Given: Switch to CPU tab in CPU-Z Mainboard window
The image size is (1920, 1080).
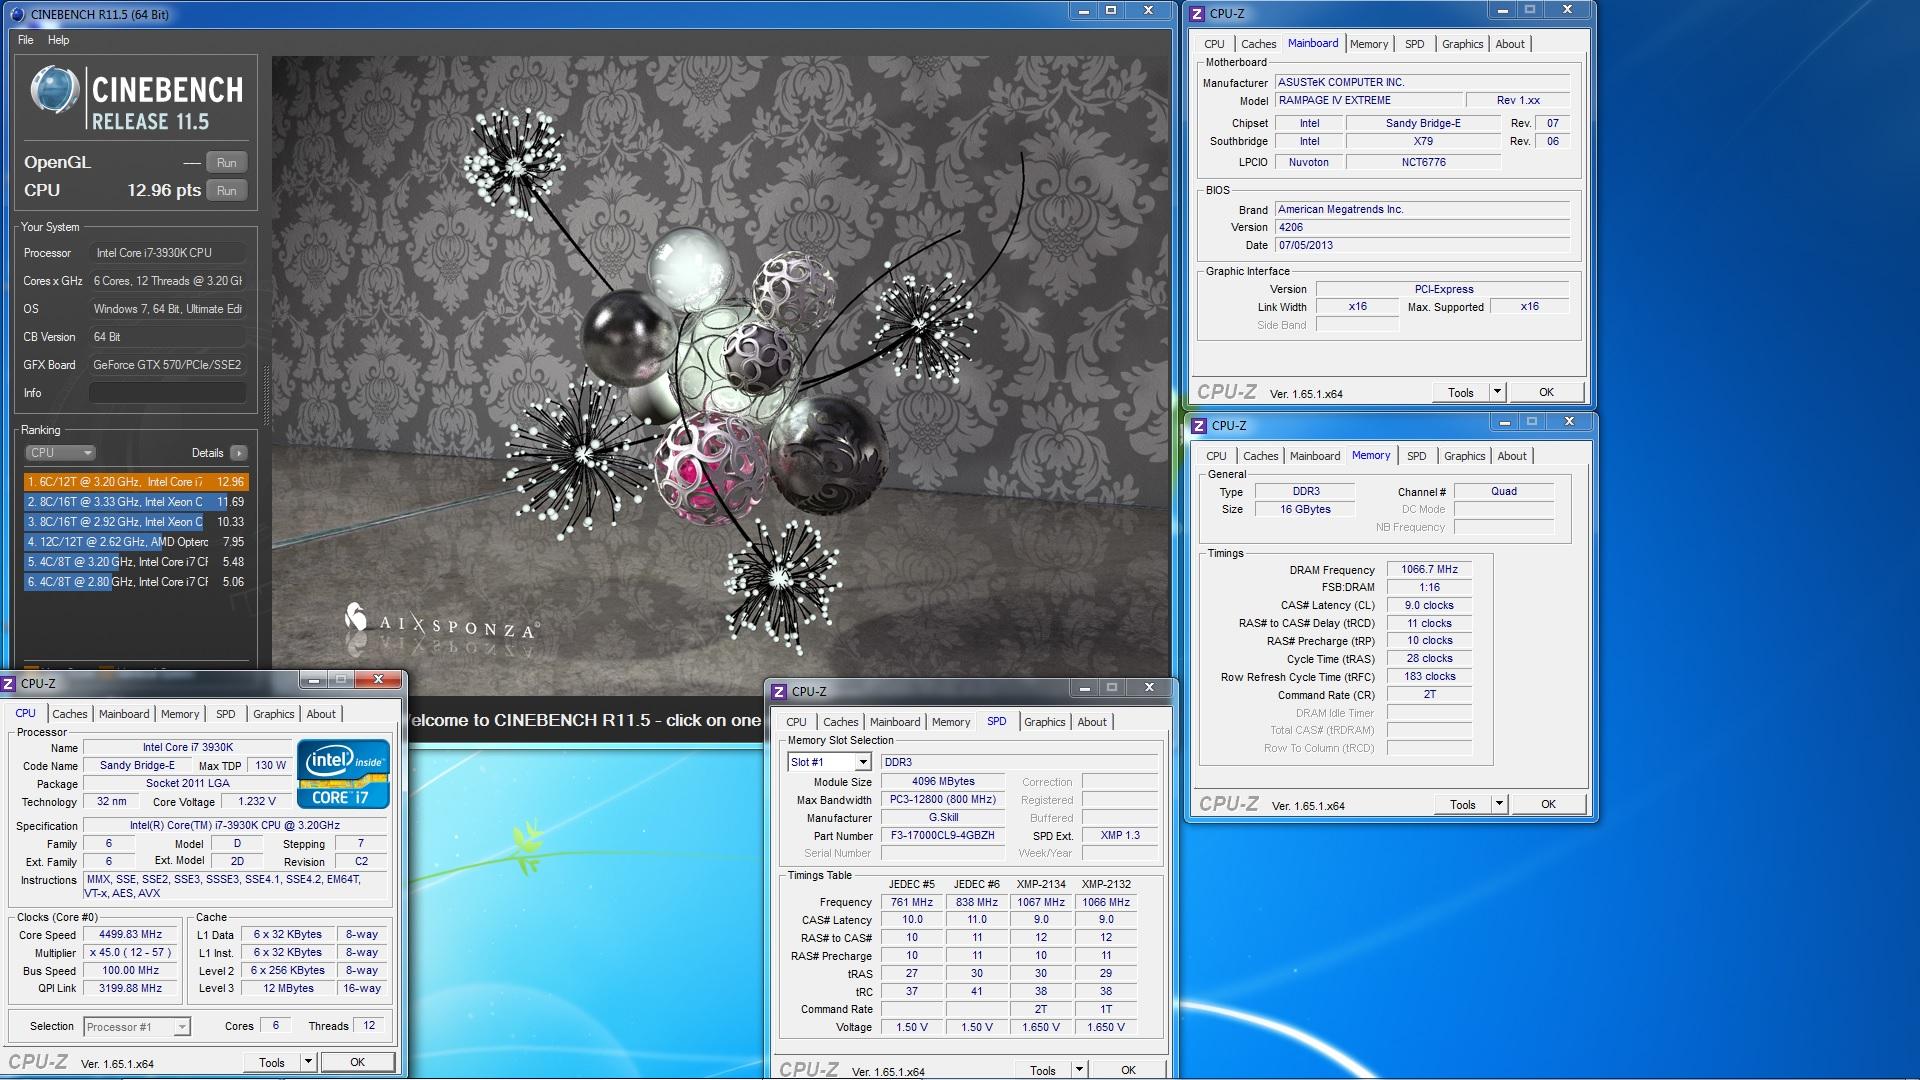Looking at the screenshot, I should (1214, 44).
